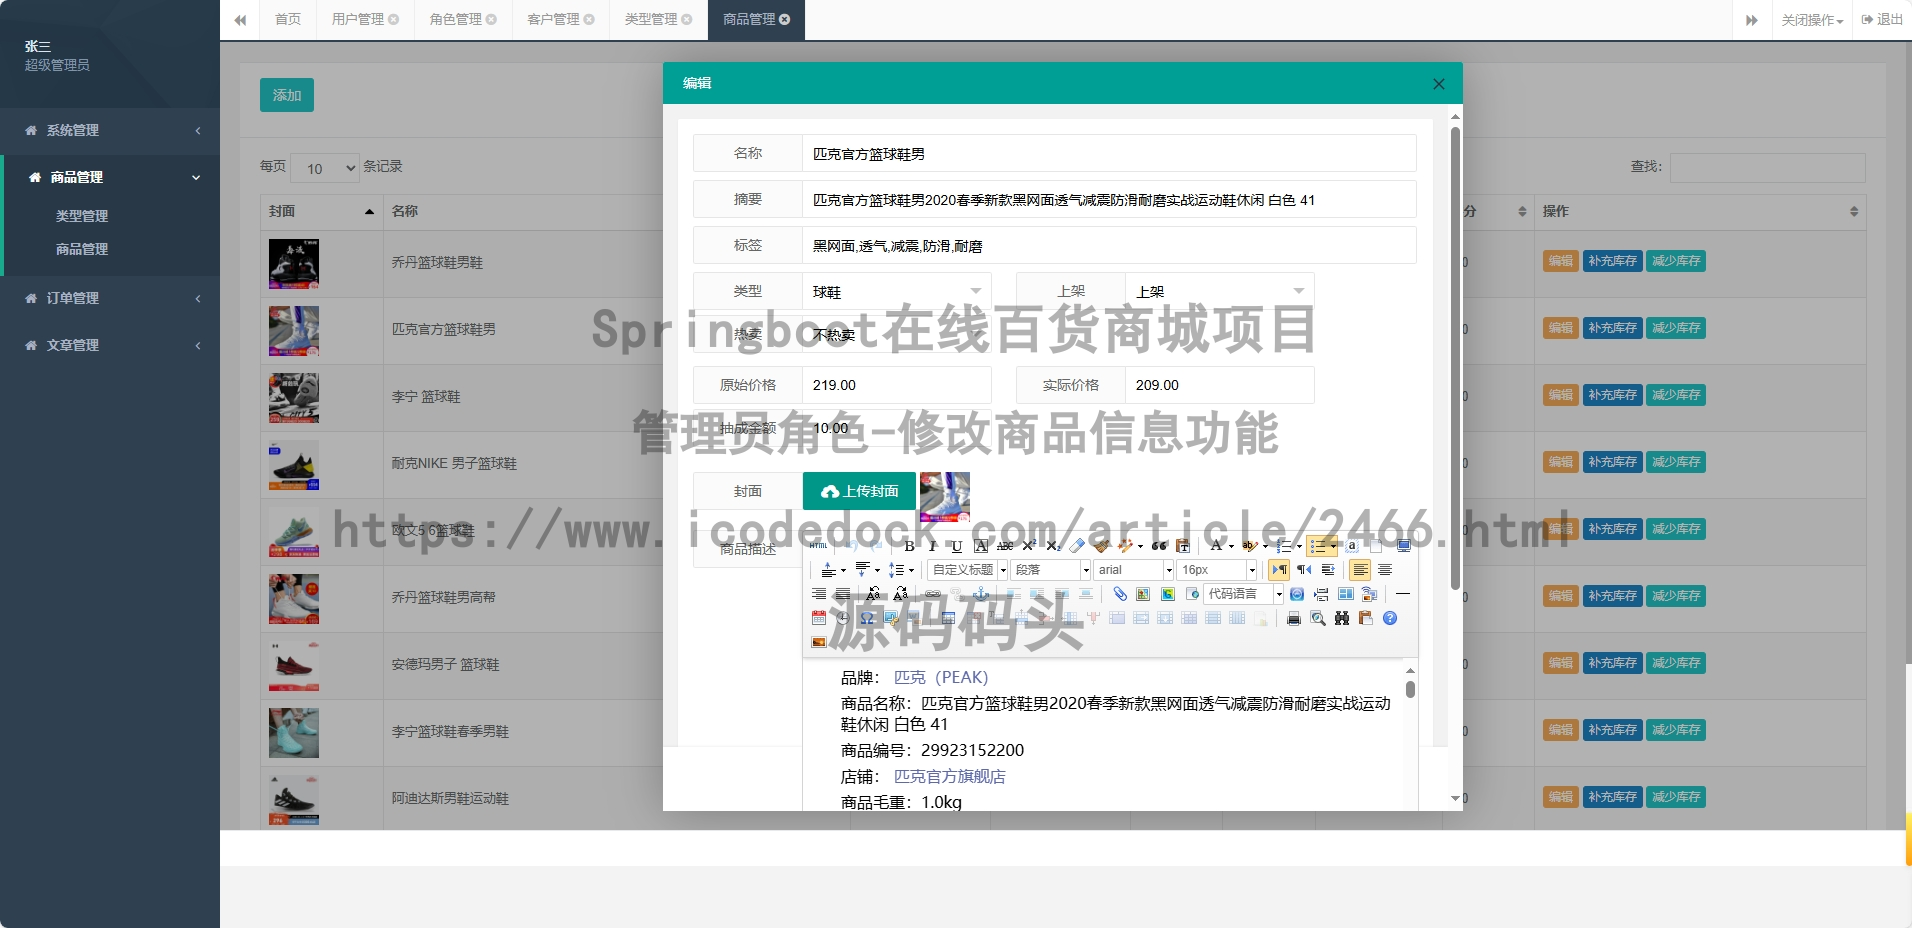This screenshot has height=928, width=1912.
Task: Center-align the paragraph in the editor
Action: point(1385,570)
